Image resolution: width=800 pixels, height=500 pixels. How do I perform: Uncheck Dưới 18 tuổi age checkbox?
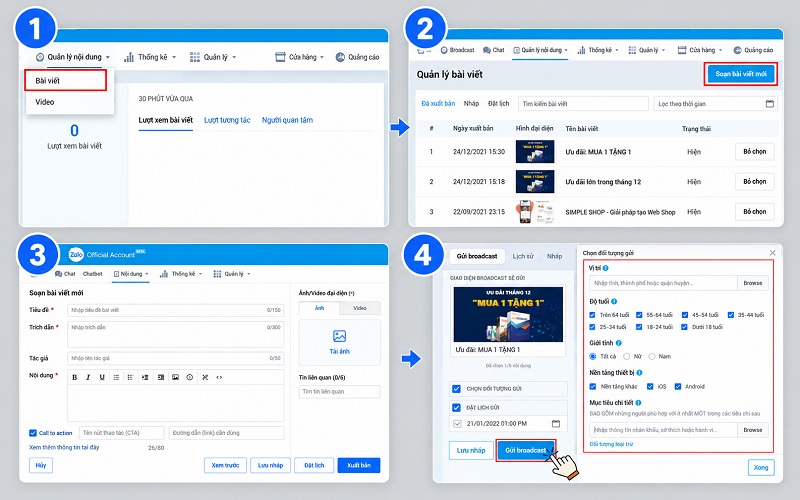[x=684, y=327]
